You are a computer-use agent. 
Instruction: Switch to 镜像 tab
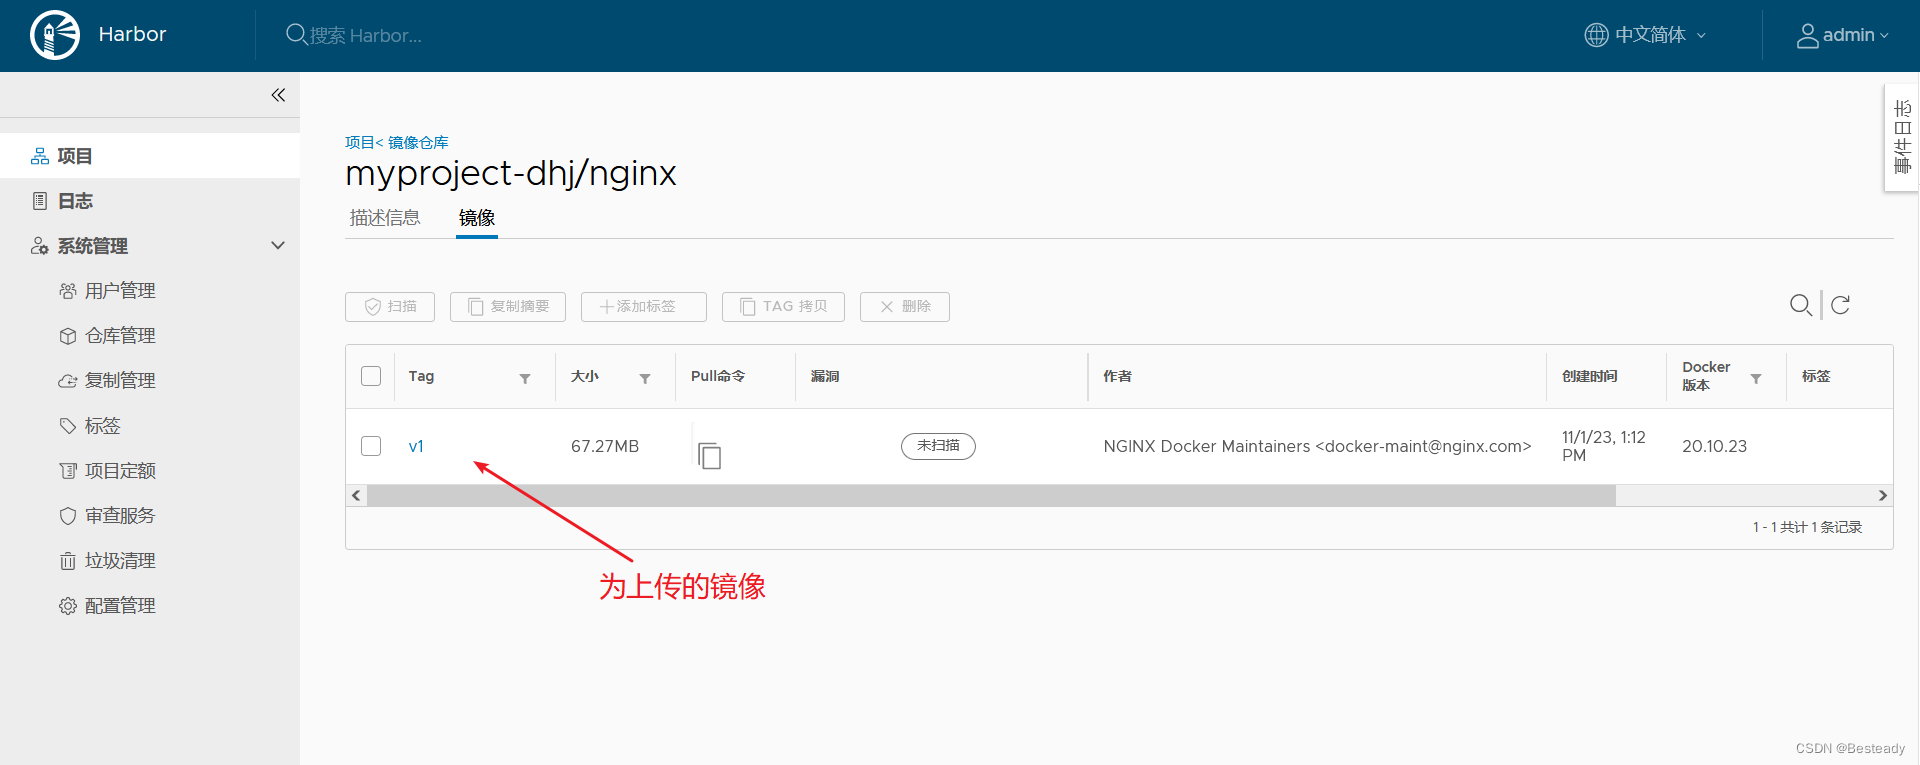477,218
